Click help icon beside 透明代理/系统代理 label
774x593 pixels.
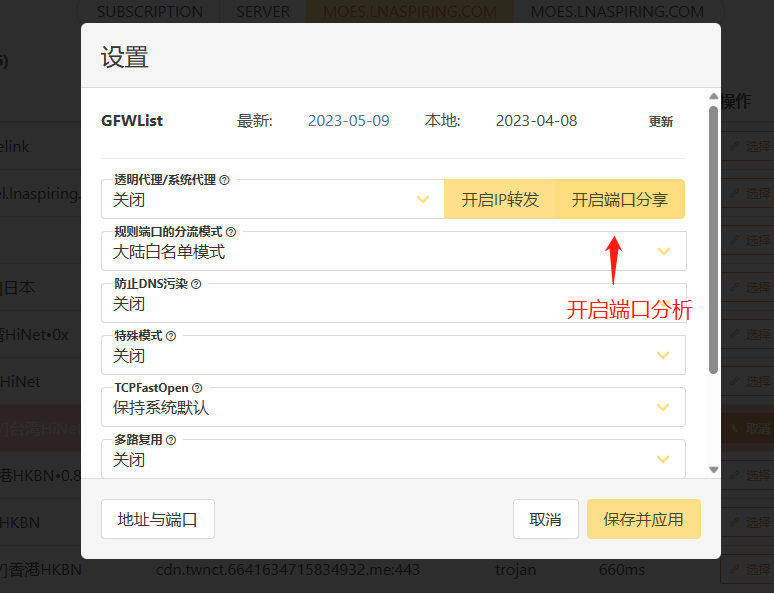click(x=224, y=180)
